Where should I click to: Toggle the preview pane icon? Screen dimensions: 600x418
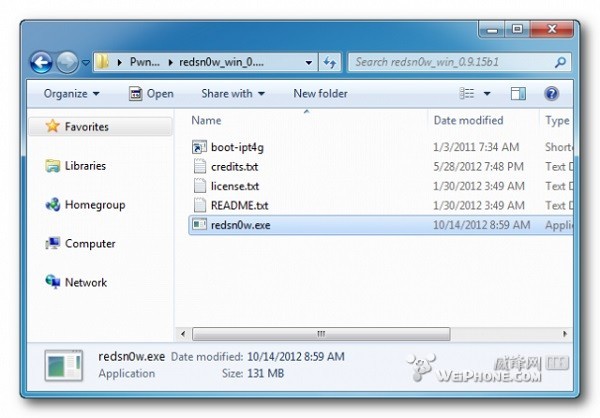coord(518,94)
